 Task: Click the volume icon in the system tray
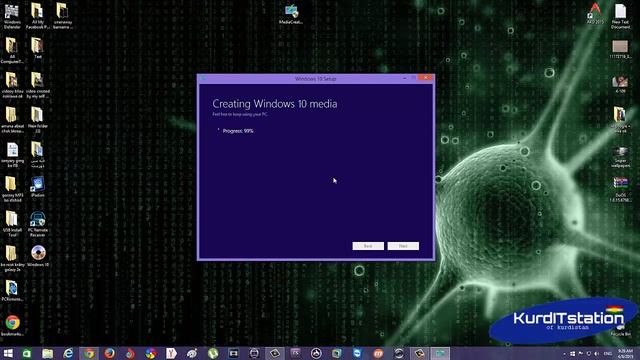[x=597, y=353]
